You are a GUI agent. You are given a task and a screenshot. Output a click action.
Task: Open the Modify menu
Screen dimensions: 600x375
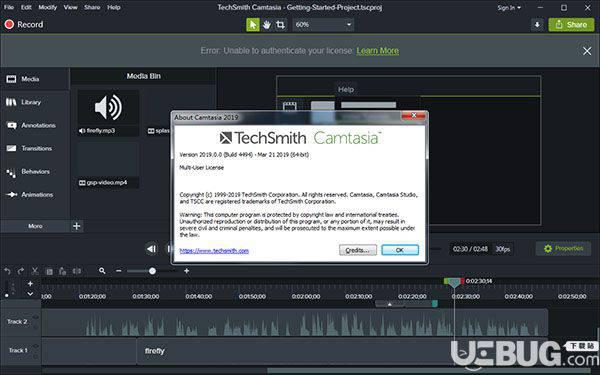(48, 7)
